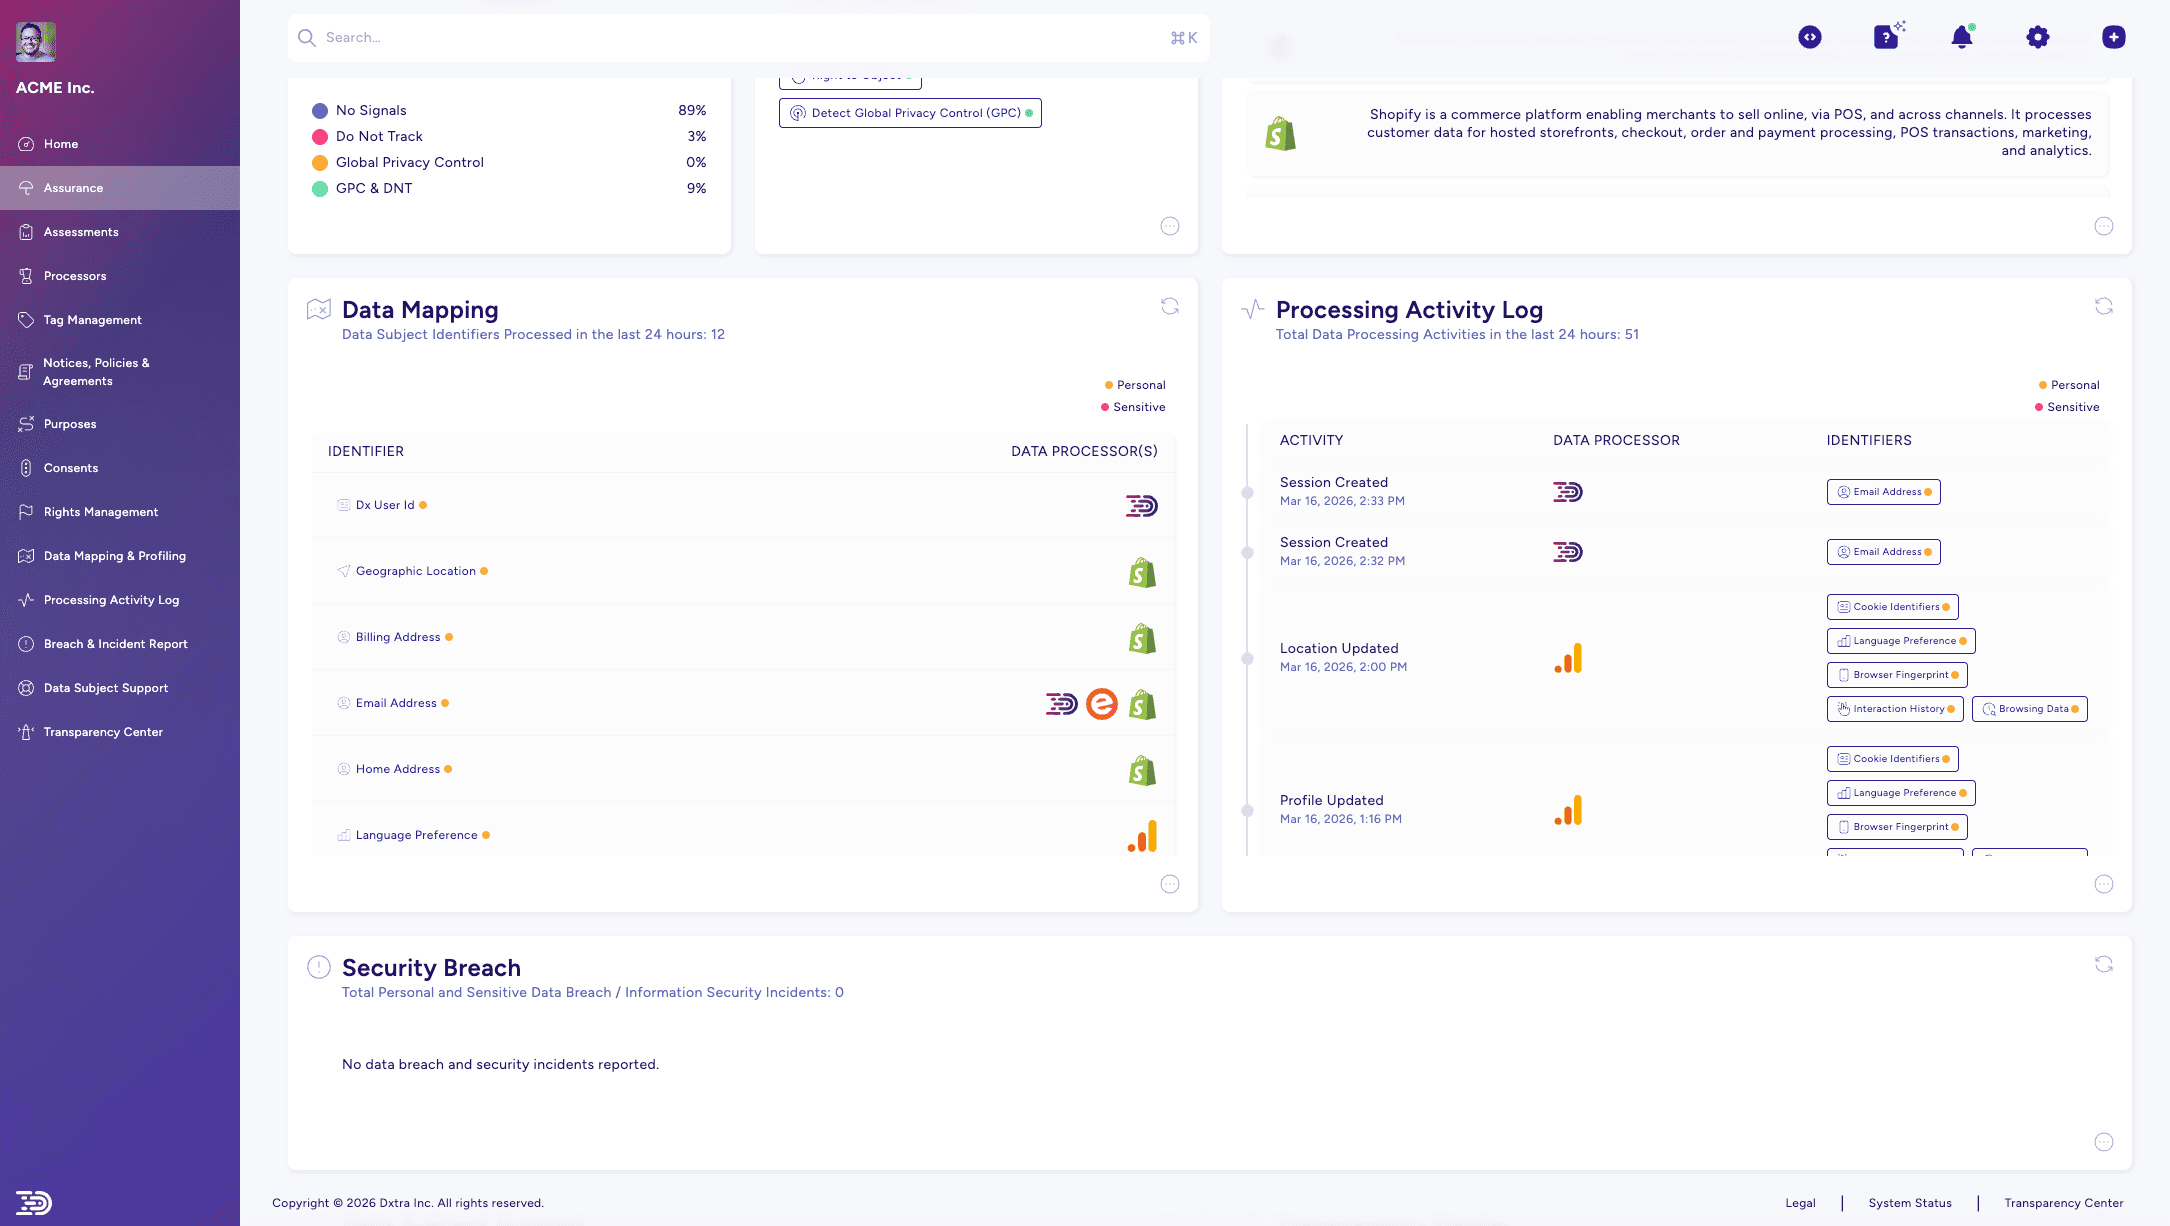The image size is (2170, 1226).
Task: Open the help question-mark icon
Action: point(1886,38)
